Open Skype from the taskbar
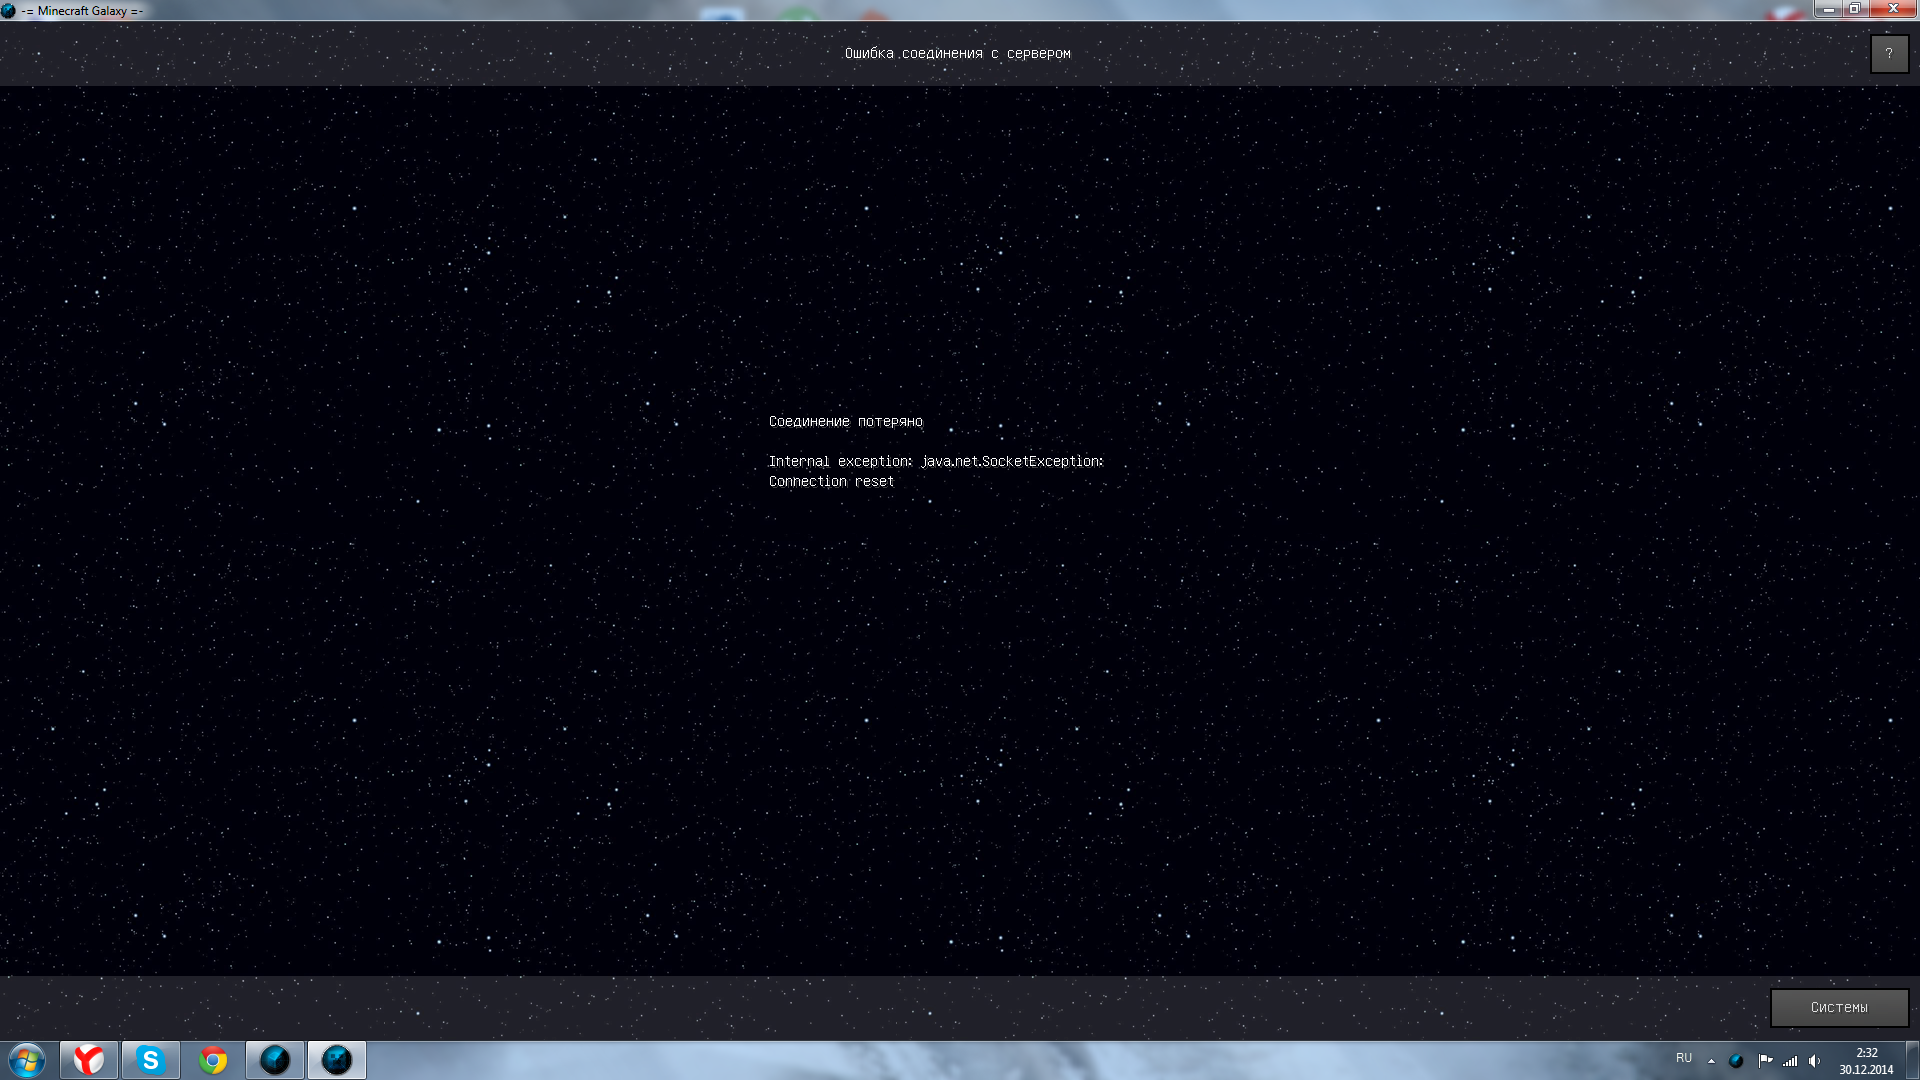This screenshot has height=1080, width=1920. pyautogui.click(x=151, y=1060)
